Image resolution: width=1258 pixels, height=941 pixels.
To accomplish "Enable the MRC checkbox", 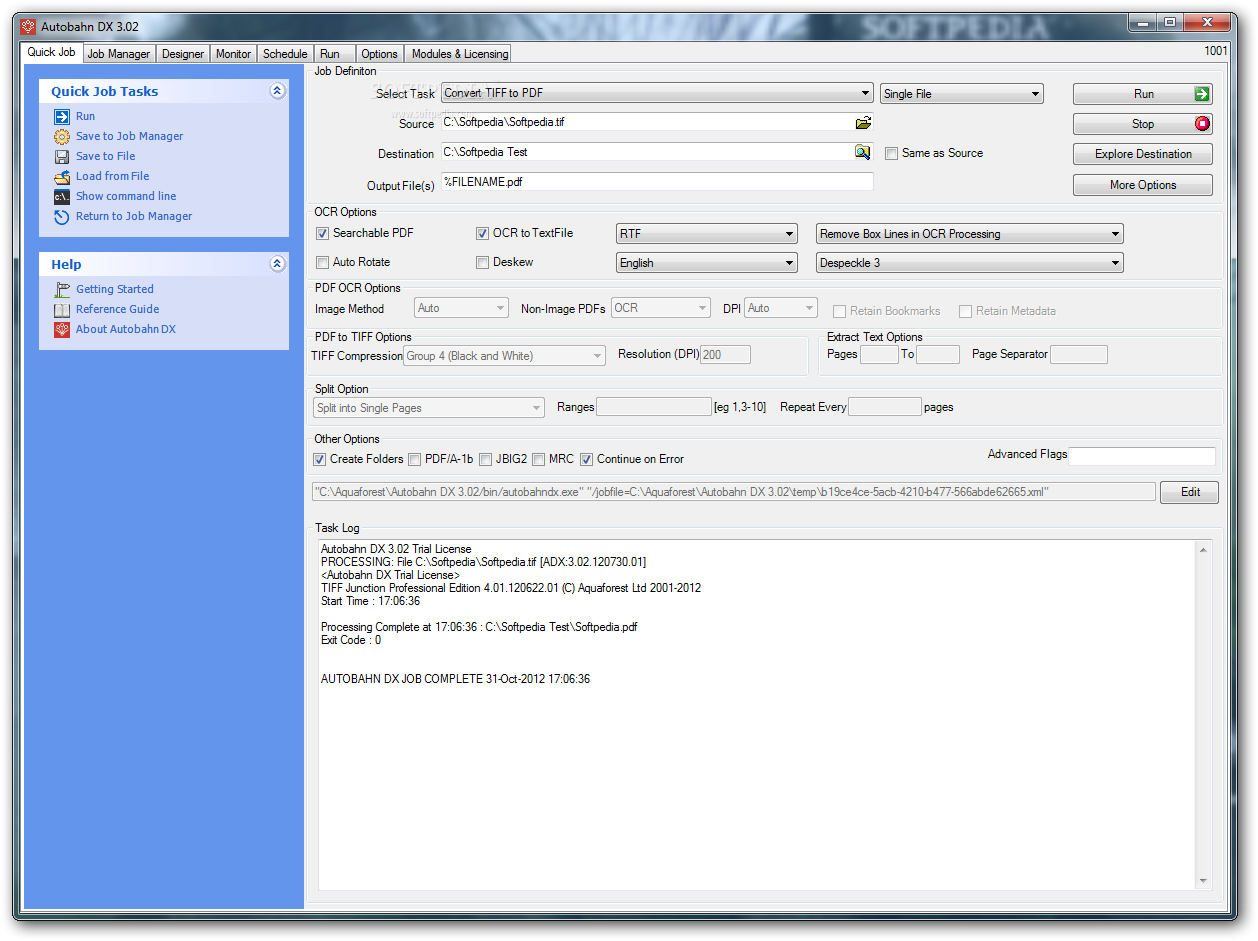I will tap(539, 459).
